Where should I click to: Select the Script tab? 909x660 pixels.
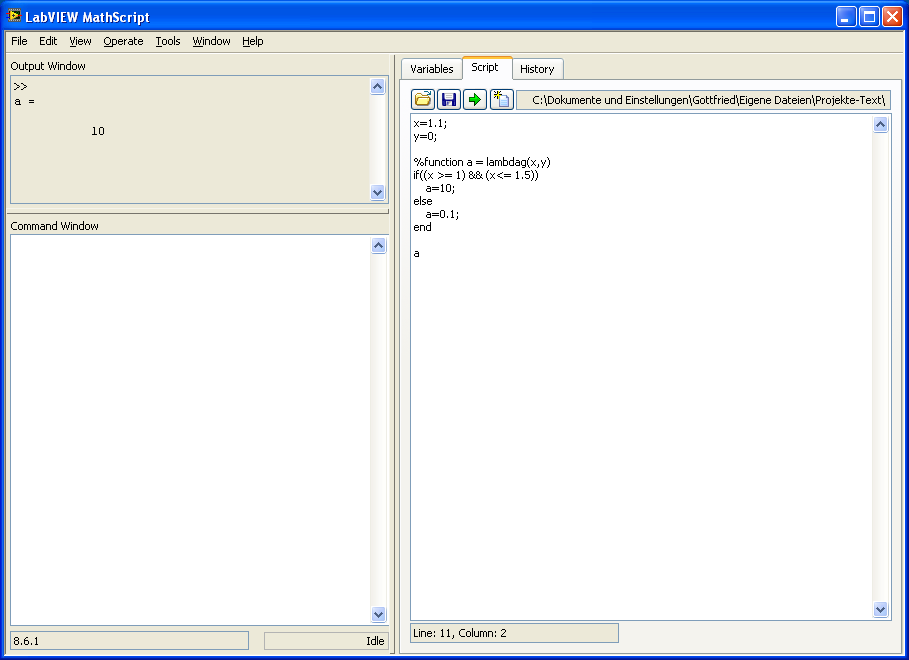tap(485, 67)
